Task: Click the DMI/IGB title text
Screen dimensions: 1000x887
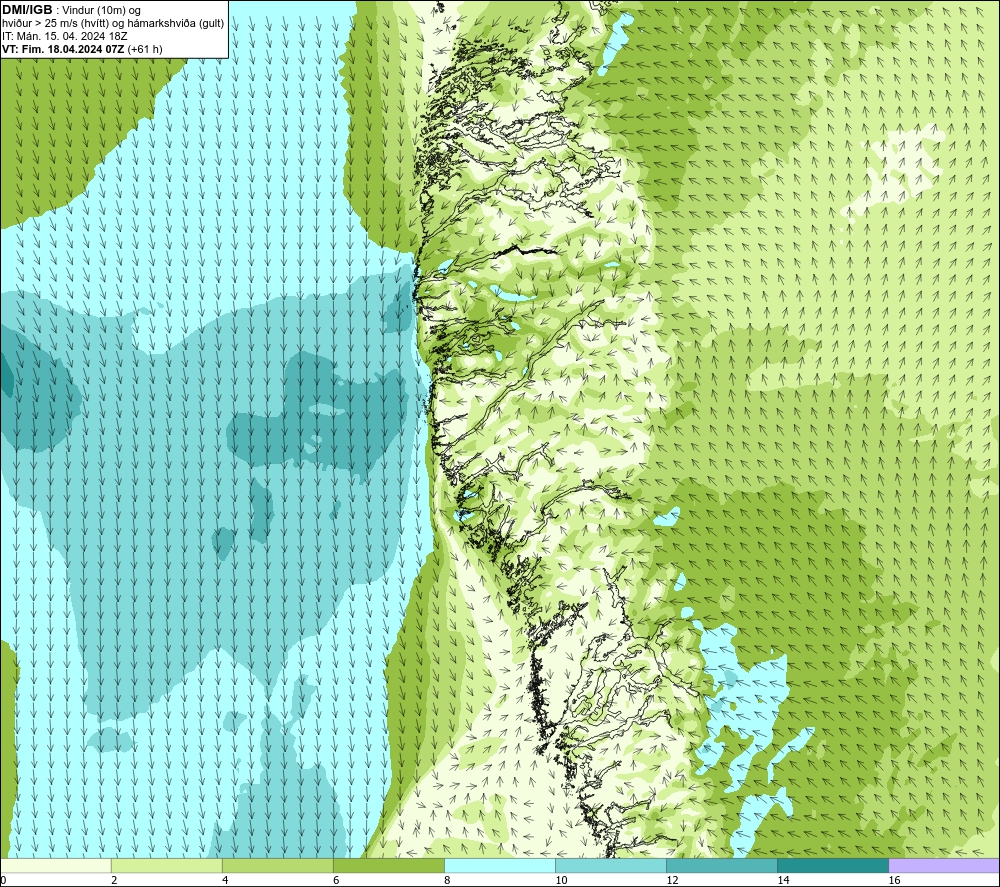Action: tap(27, 10)
